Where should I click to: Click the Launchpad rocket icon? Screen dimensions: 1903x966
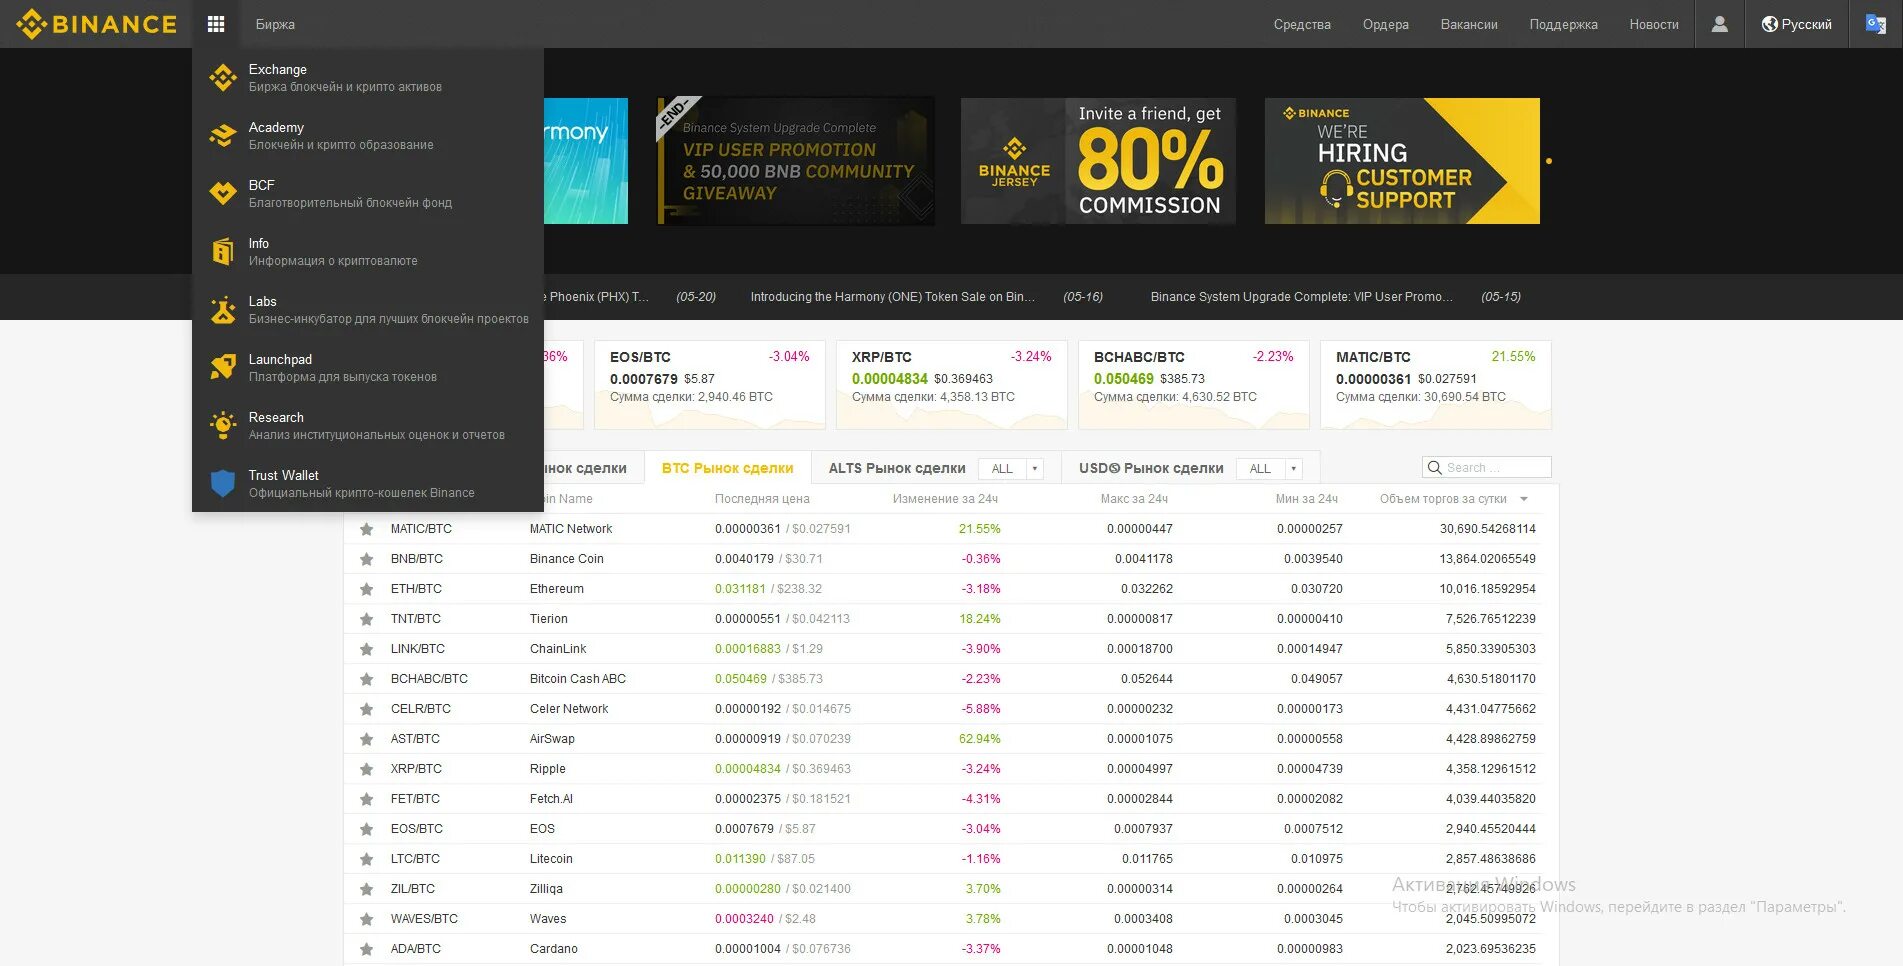(x=223, y=368)
